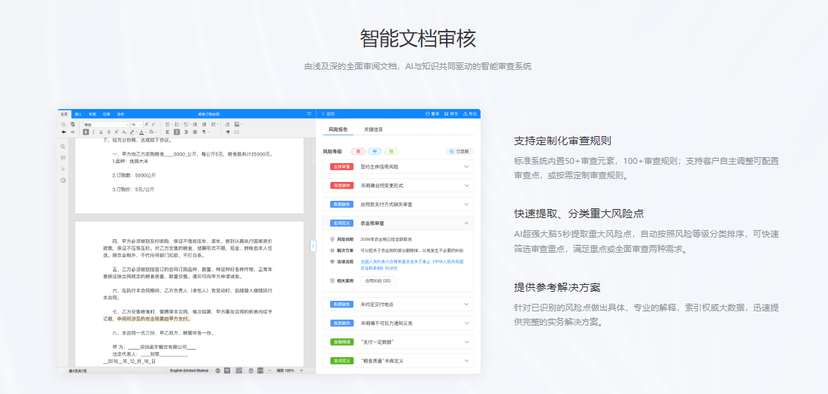Image resolution: width=828 pixels, height=394 pixels.
Task: Open the font size dropdown
Action: 137,125
